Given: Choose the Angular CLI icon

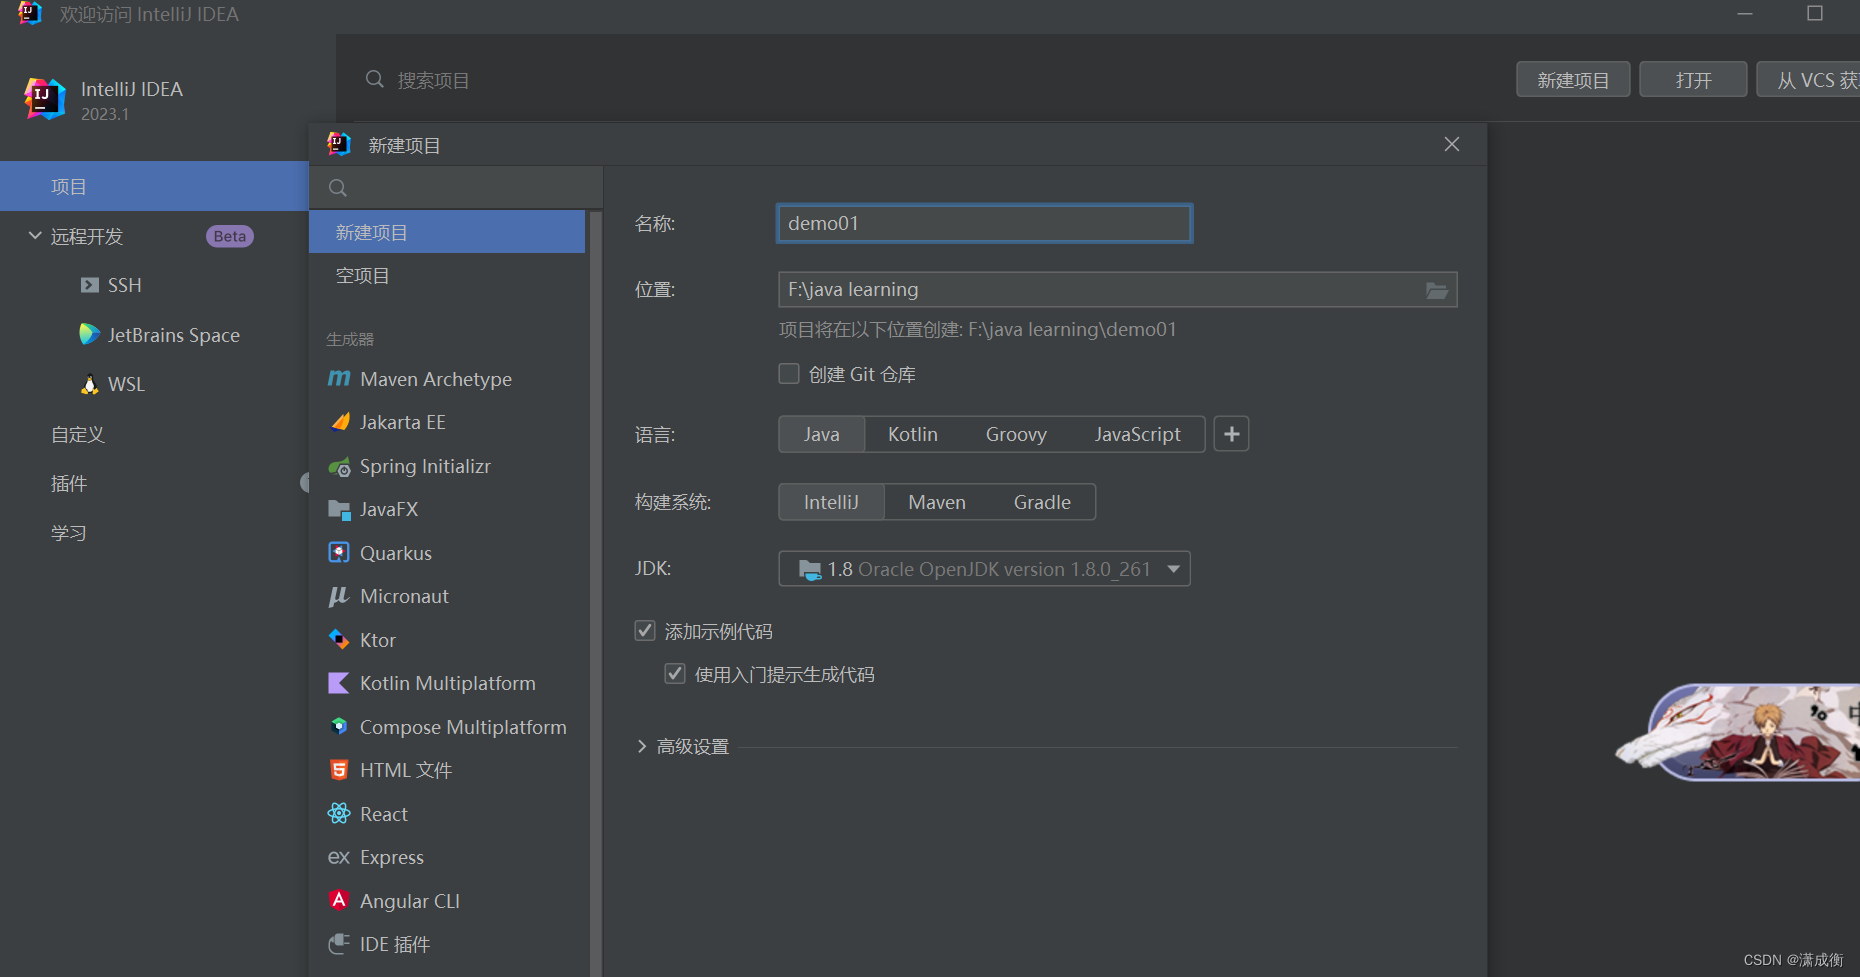Looking at the screenshot, I should (x=340, y=900).
